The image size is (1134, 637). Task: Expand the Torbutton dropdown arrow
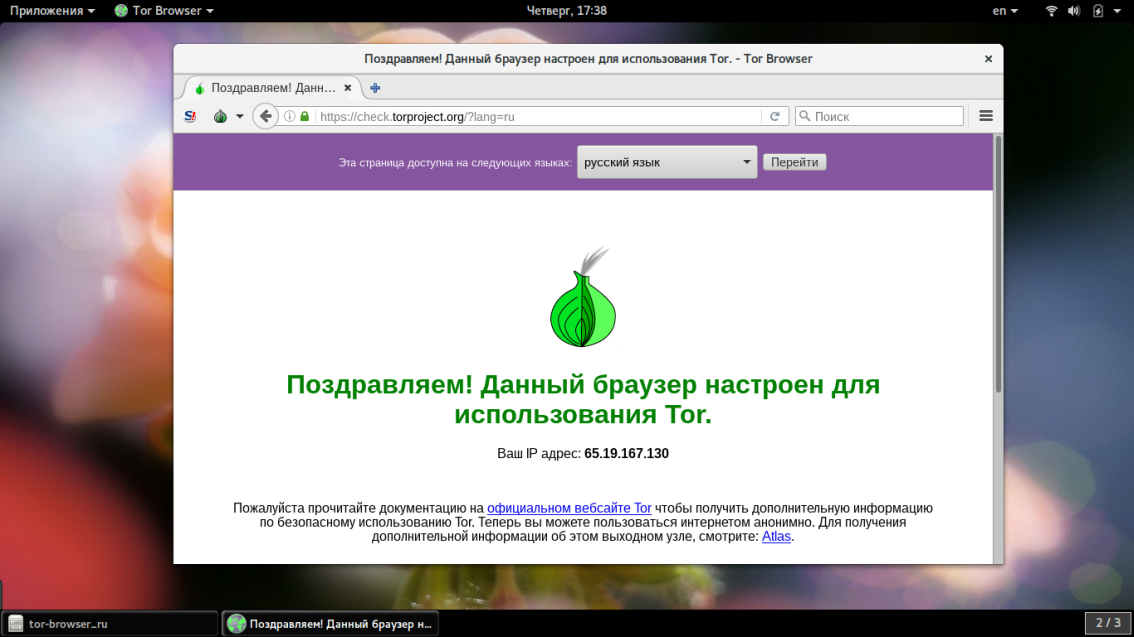(239, 116)
